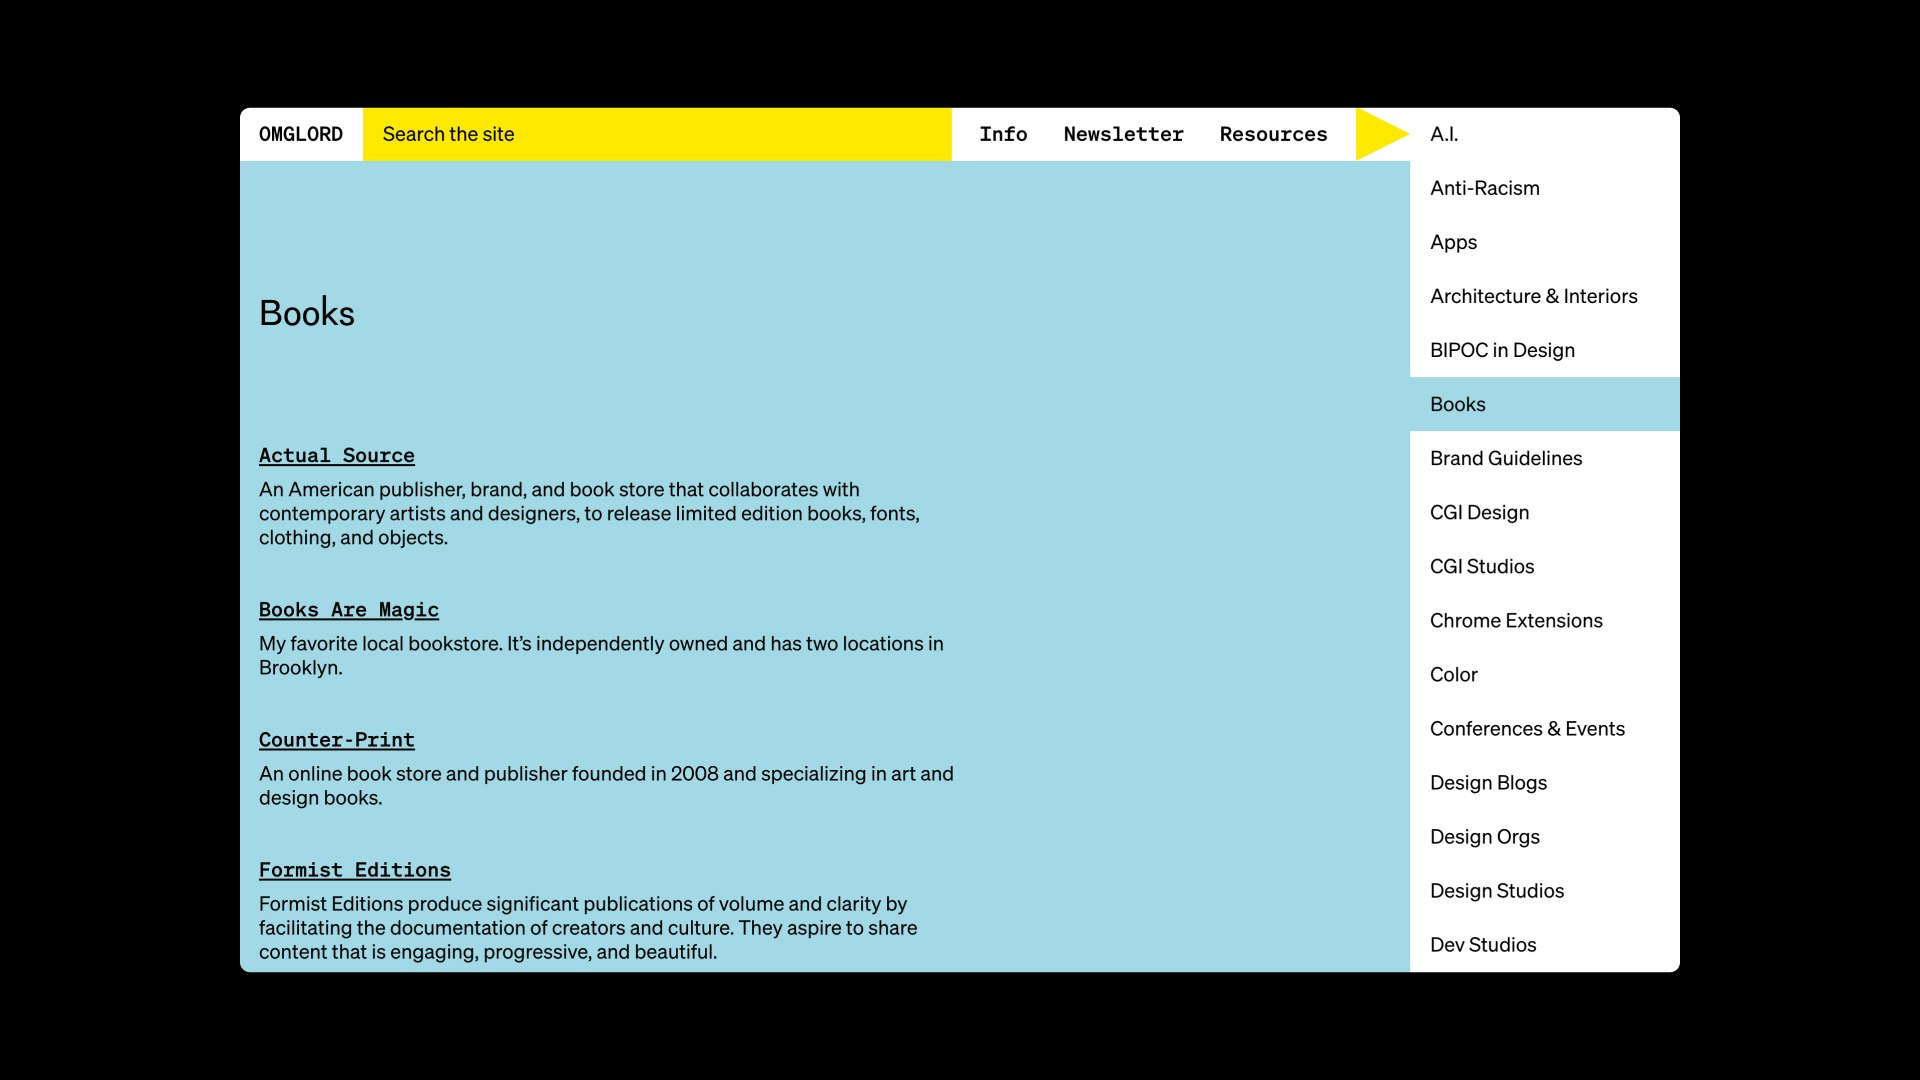Click the Actual Source description text
The image size is (1920, 1080).
pyautogui.click(x=589, y=513)
